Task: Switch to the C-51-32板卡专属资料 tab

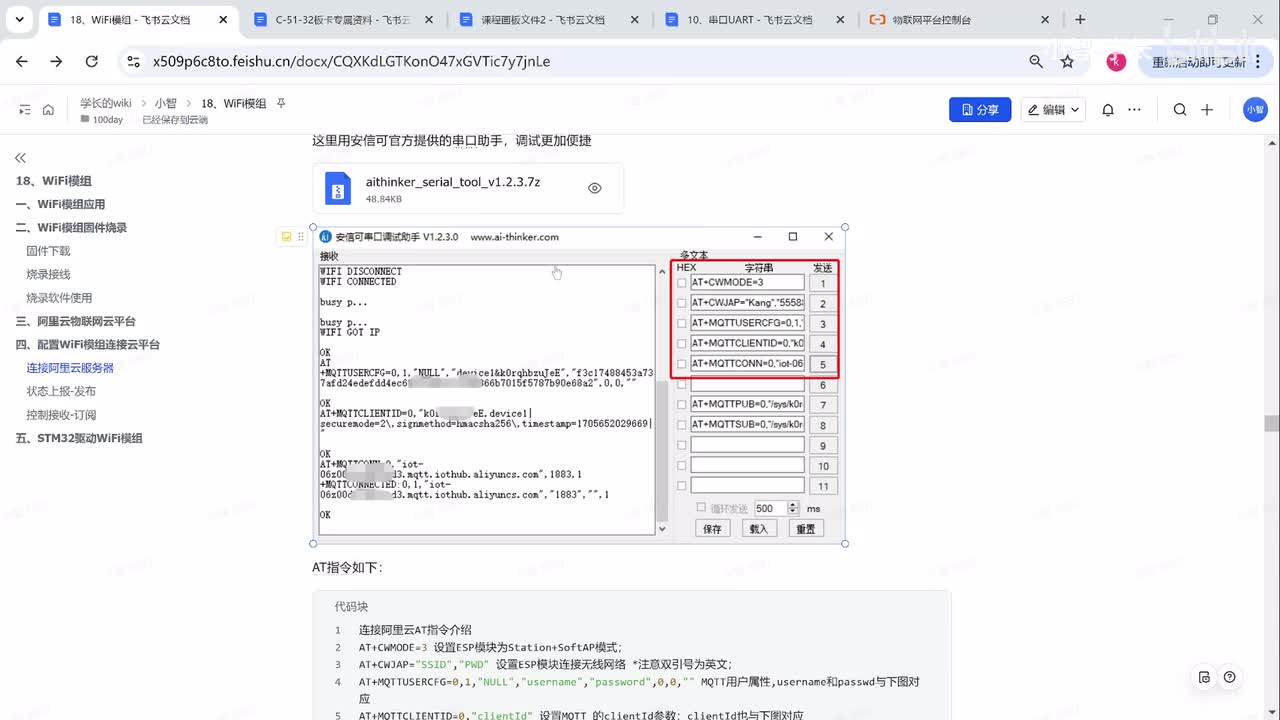Action: pyautogui.click(x=342, y=19)
